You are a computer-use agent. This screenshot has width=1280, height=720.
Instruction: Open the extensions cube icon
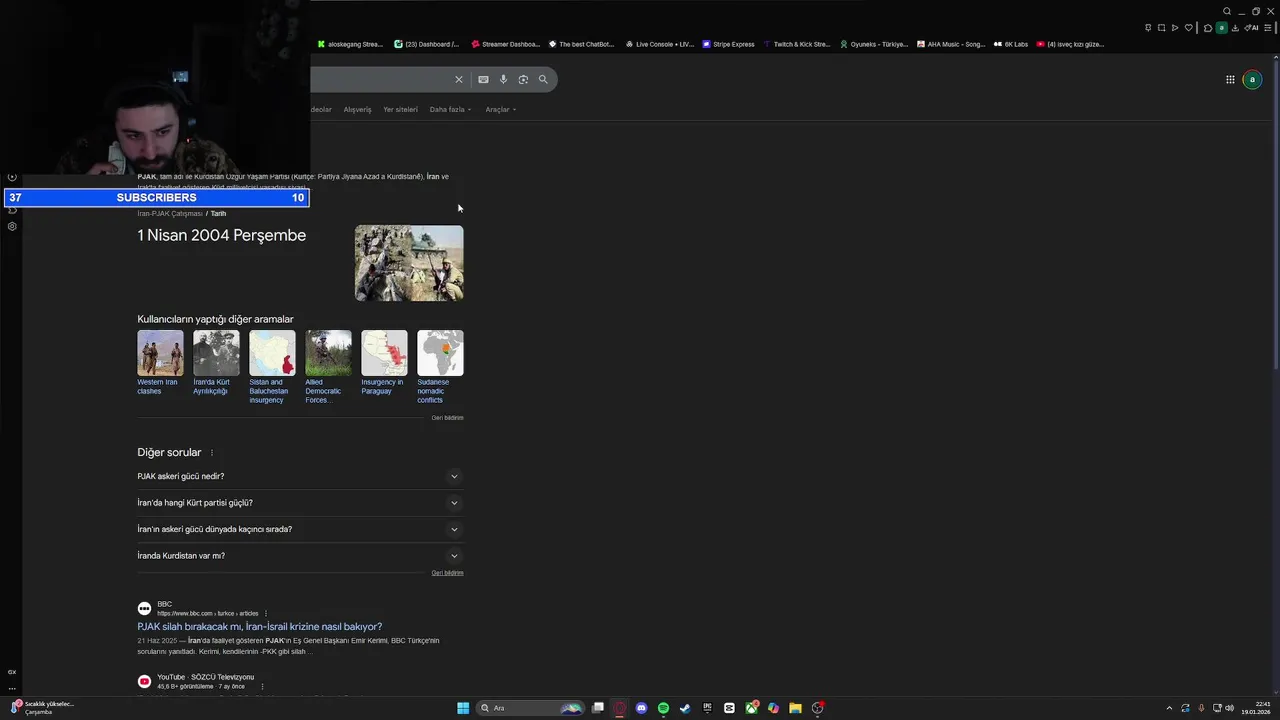tap(1208, 28)
